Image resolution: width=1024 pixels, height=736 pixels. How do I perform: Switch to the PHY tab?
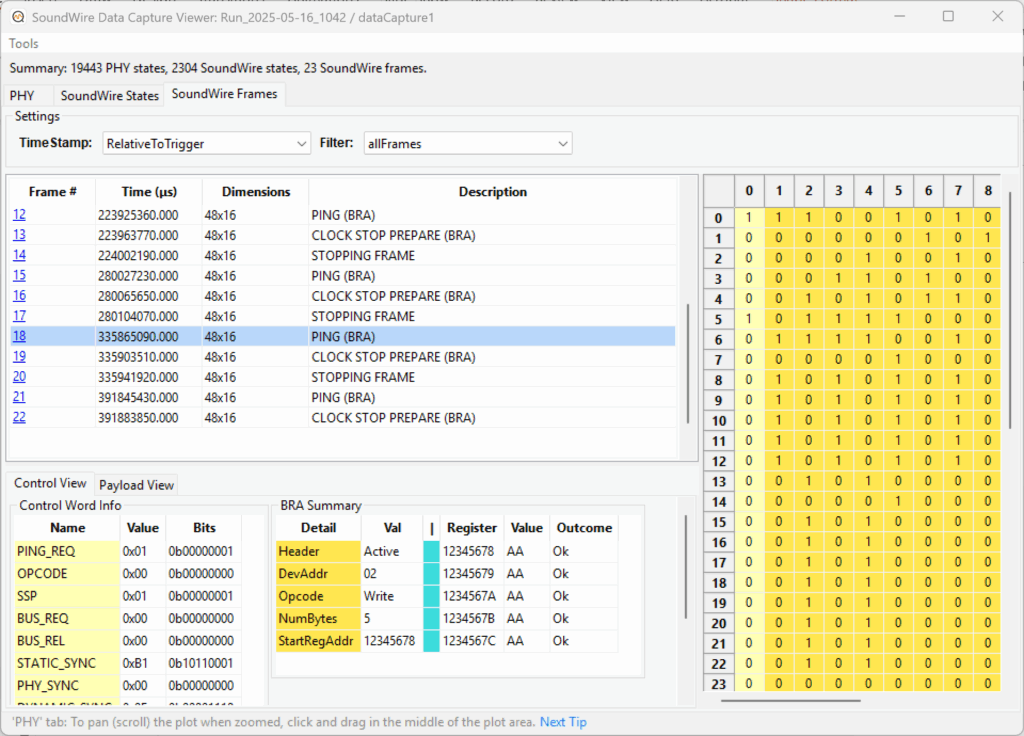pyautogui.click(x=22, y=95)
